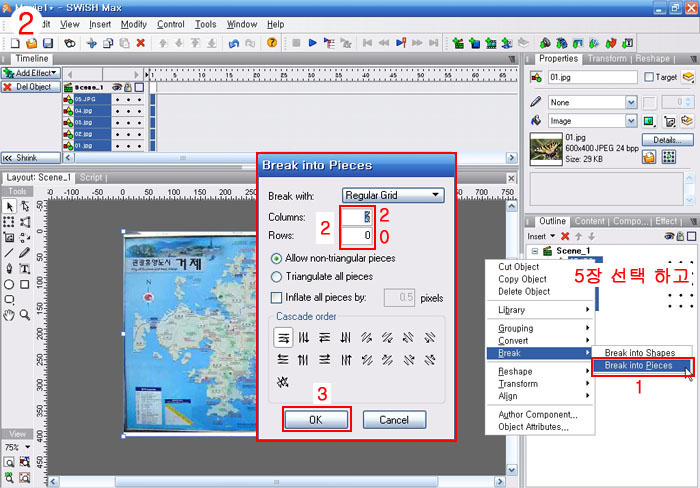The image size is (700, 488).
Task: Click the Undo icon in toolbar
Action: (234, 43)
